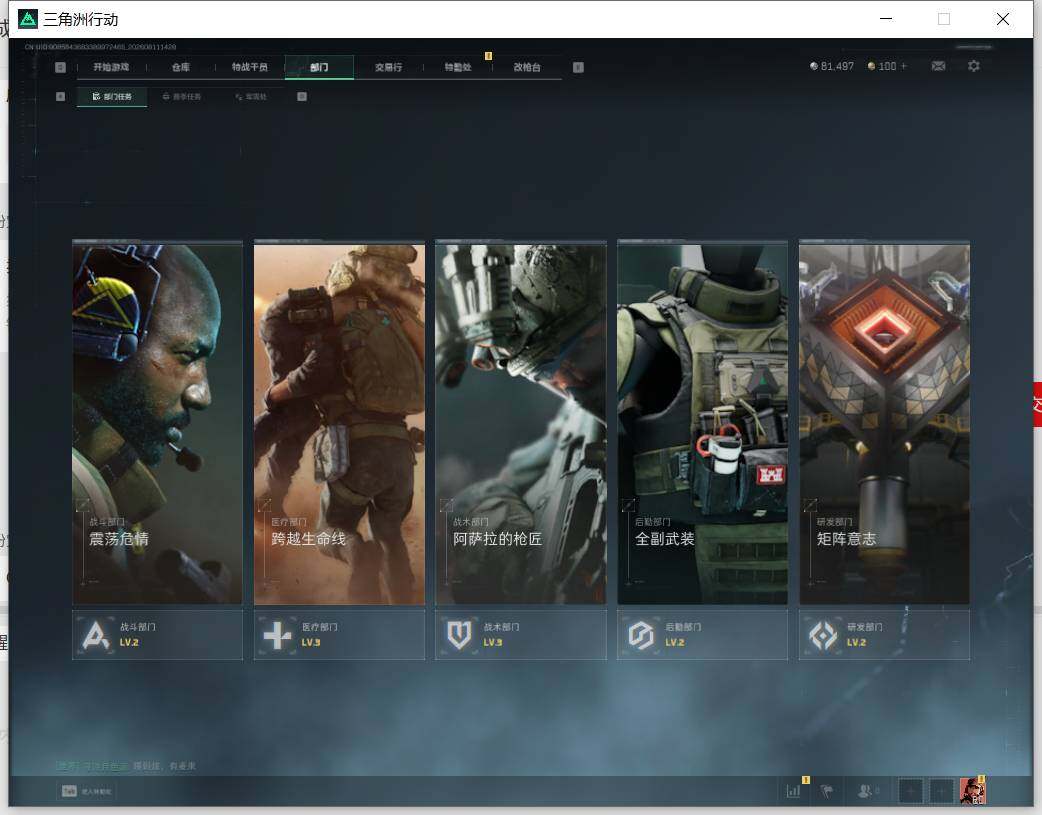This screenshot has width=1042, height=815.
Task: Maximize the 三角洲行动 window
Action: [944, 19]
